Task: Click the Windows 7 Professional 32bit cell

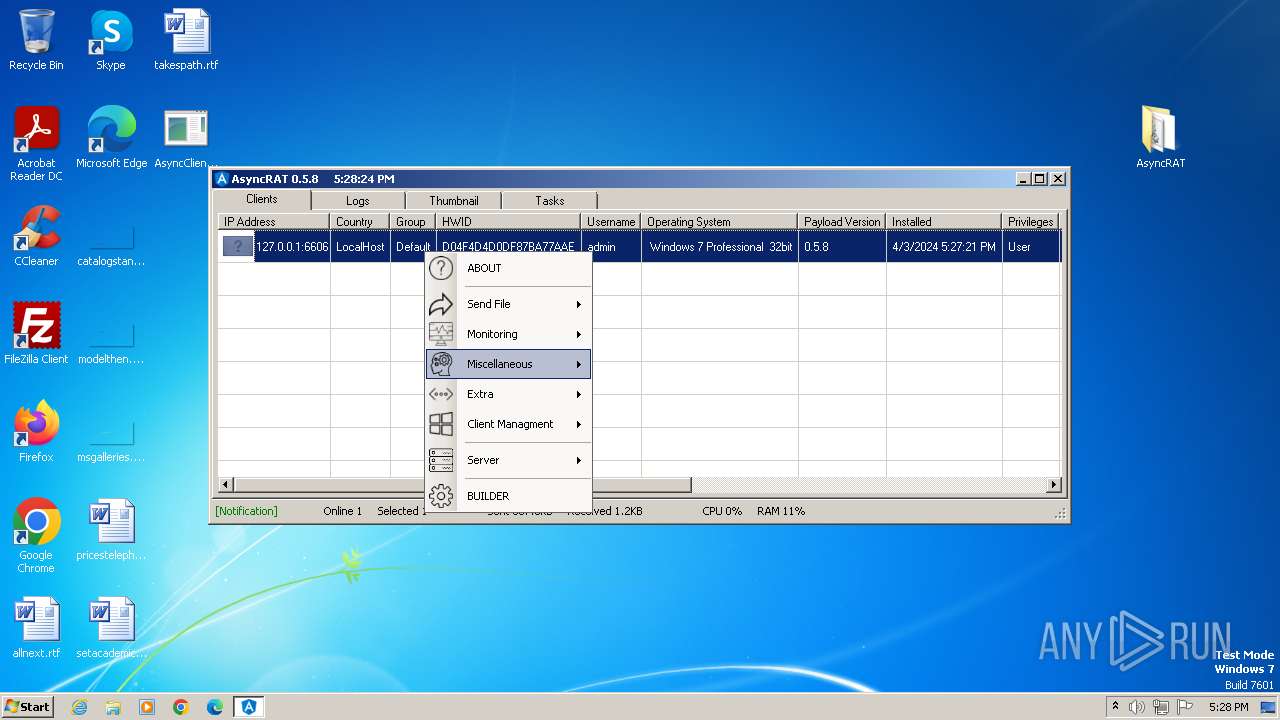Action: 720,247
